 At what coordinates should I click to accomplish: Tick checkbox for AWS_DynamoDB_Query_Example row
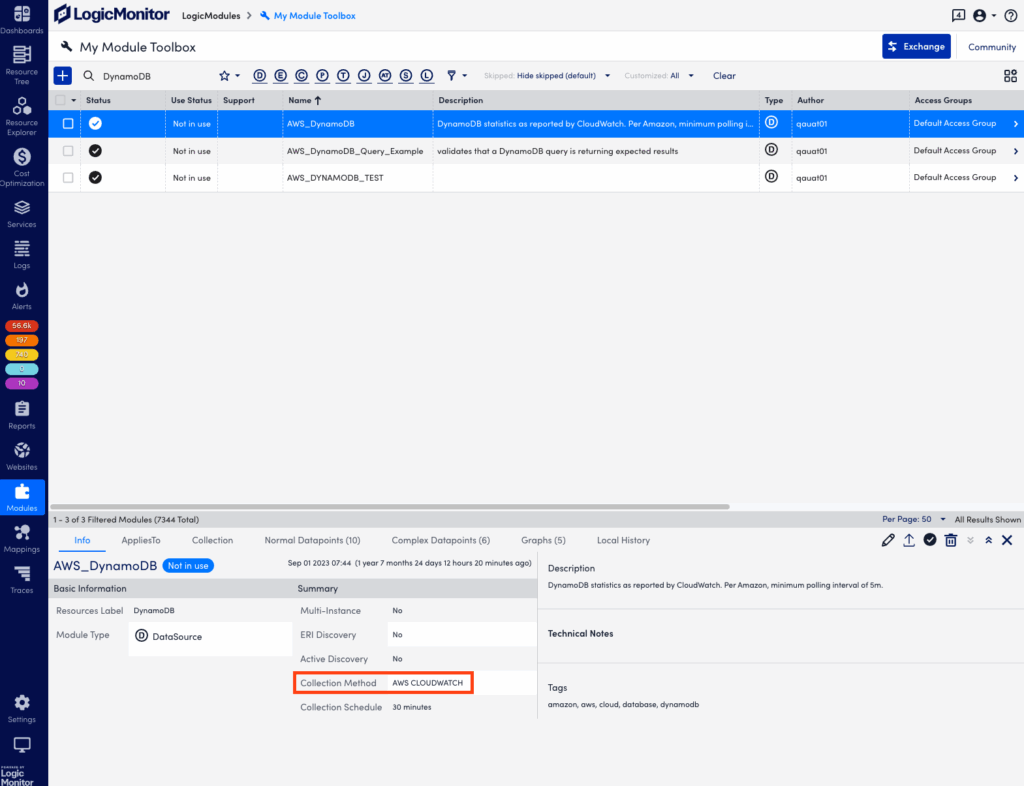[68, 151]
